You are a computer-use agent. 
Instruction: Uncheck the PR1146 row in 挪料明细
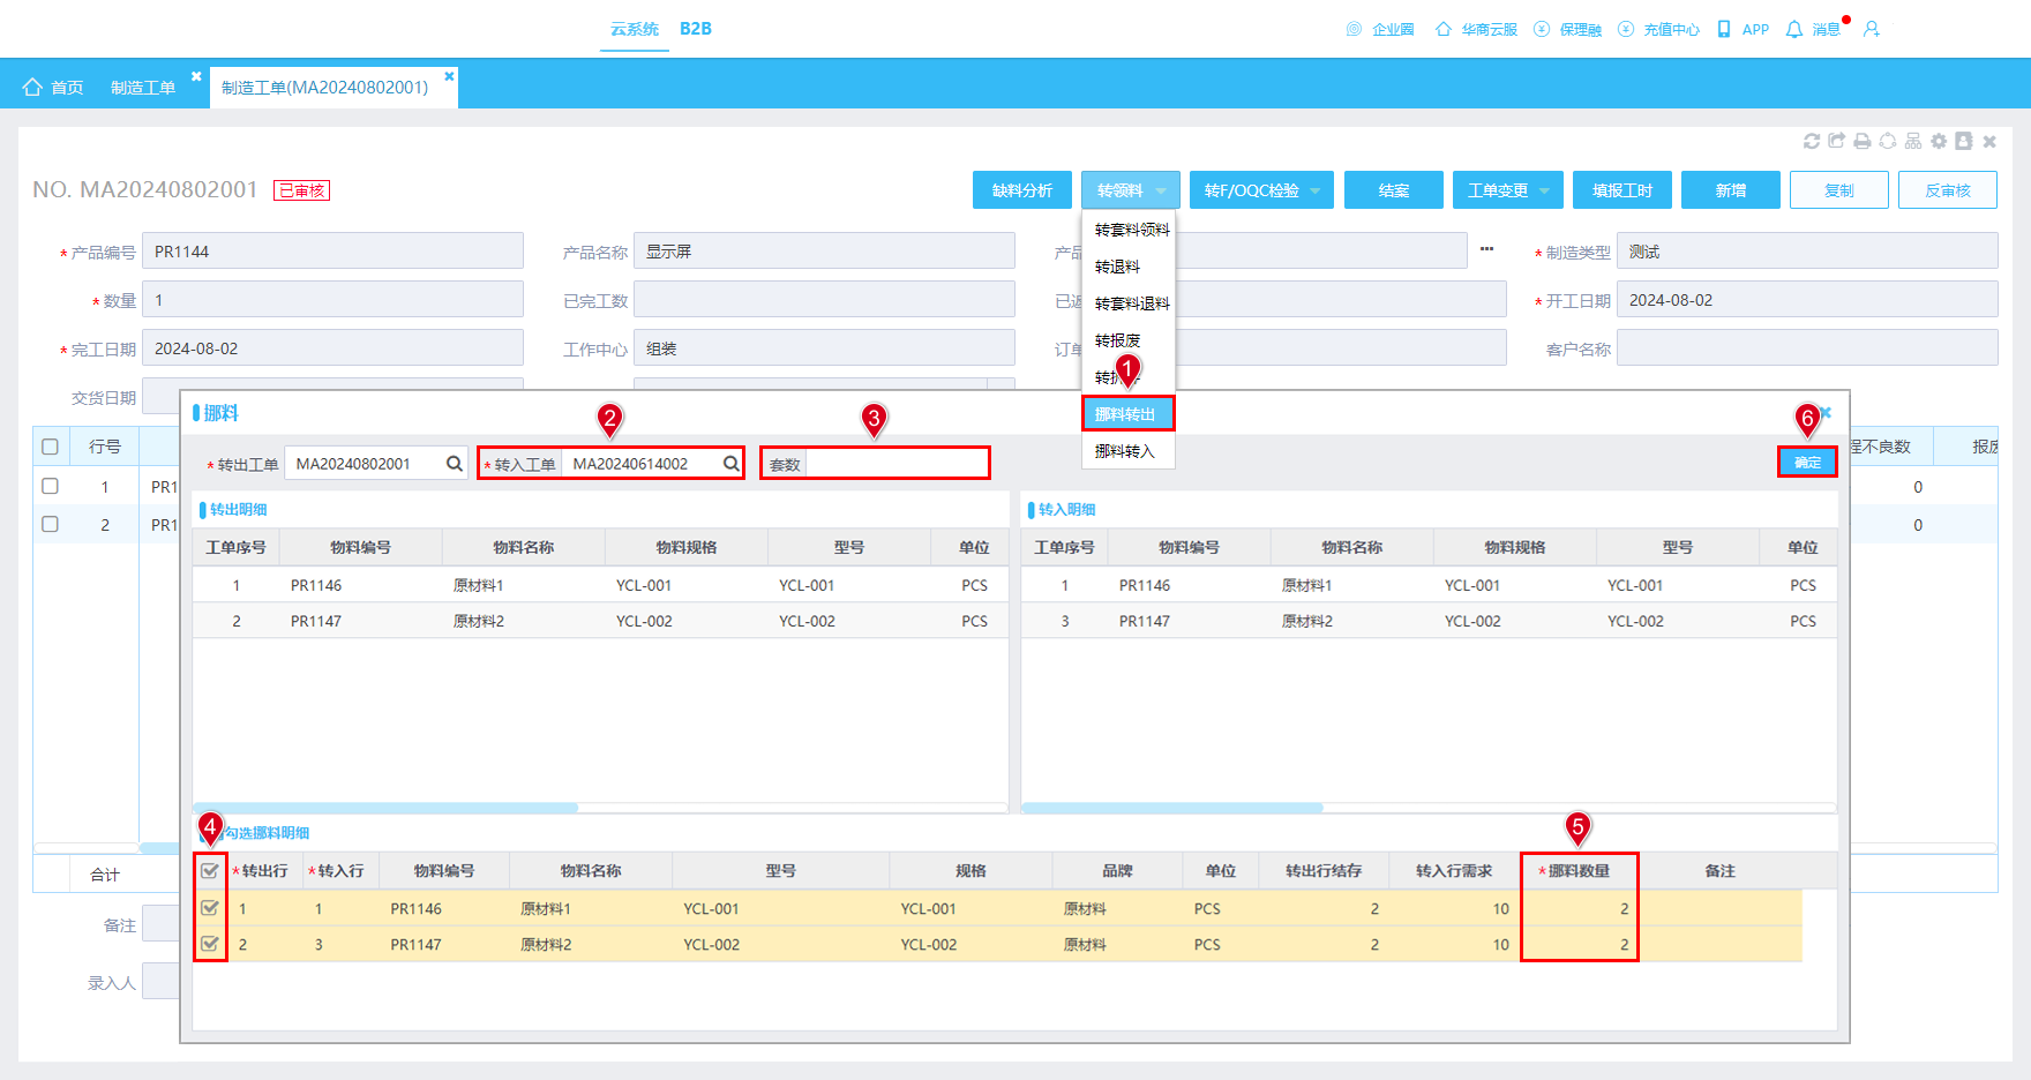[210, 908]
